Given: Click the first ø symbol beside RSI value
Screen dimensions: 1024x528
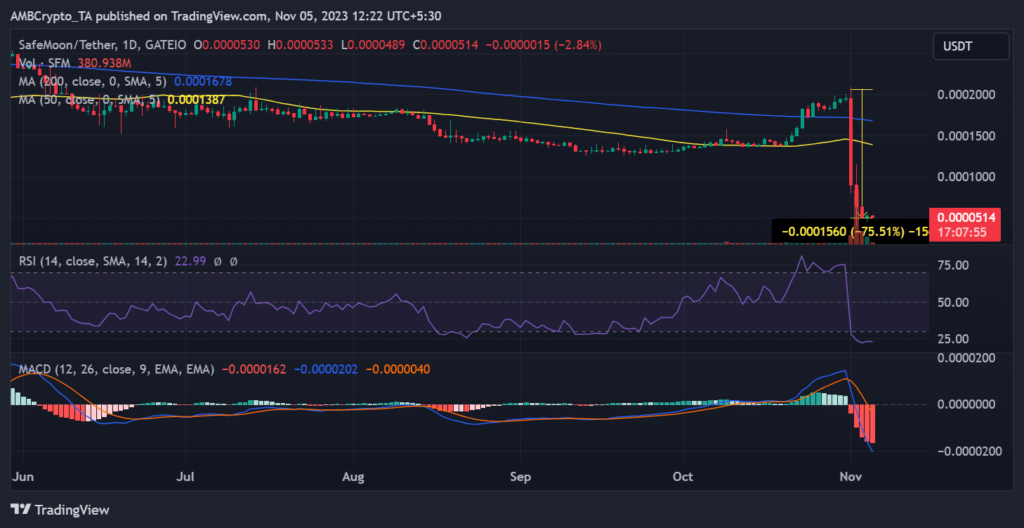Looking at the screenshot, I should [x=217, y=262].
